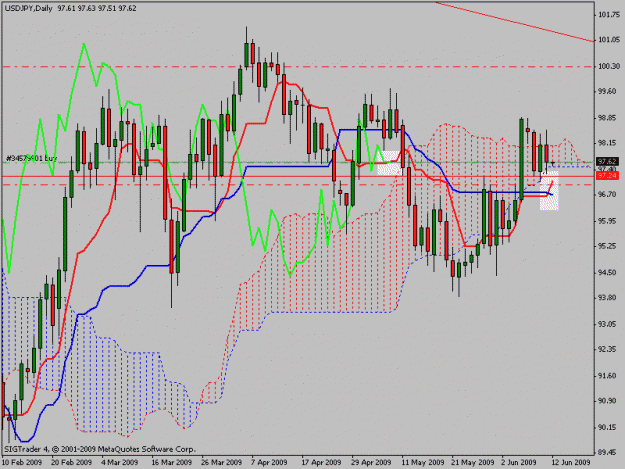The image size is (625, 469).
Task: Select price label 98.15 on the scale
Action: coord(609,143)
